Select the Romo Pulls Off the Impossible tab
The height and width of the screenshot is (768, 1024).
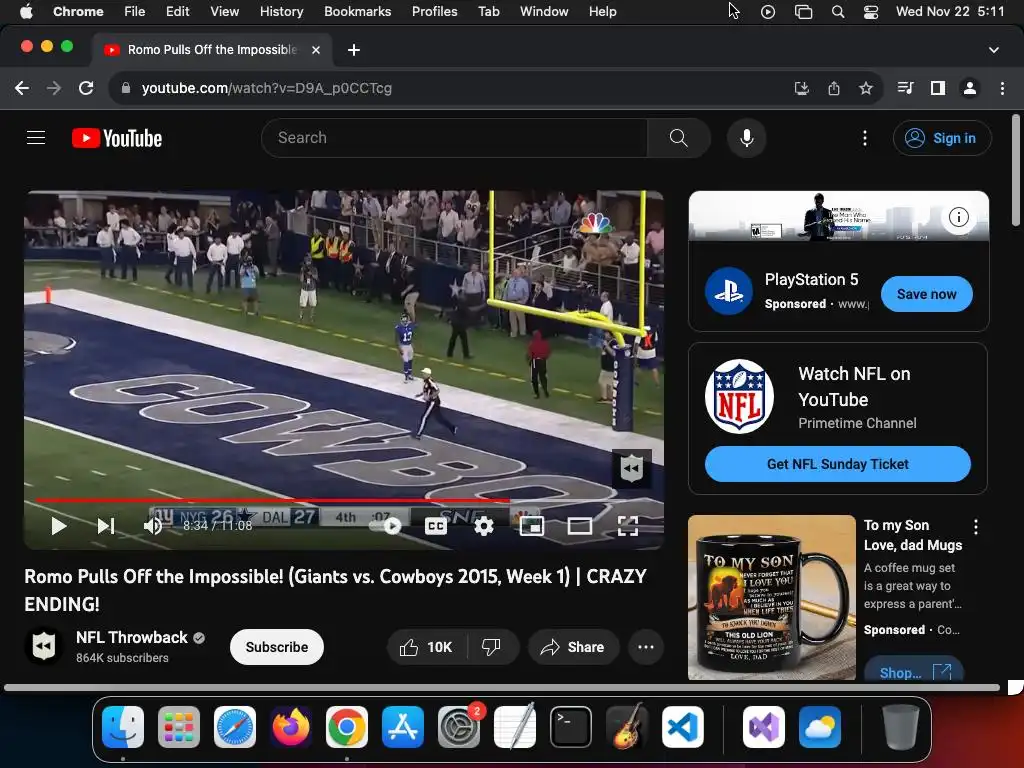pos(210,50)
